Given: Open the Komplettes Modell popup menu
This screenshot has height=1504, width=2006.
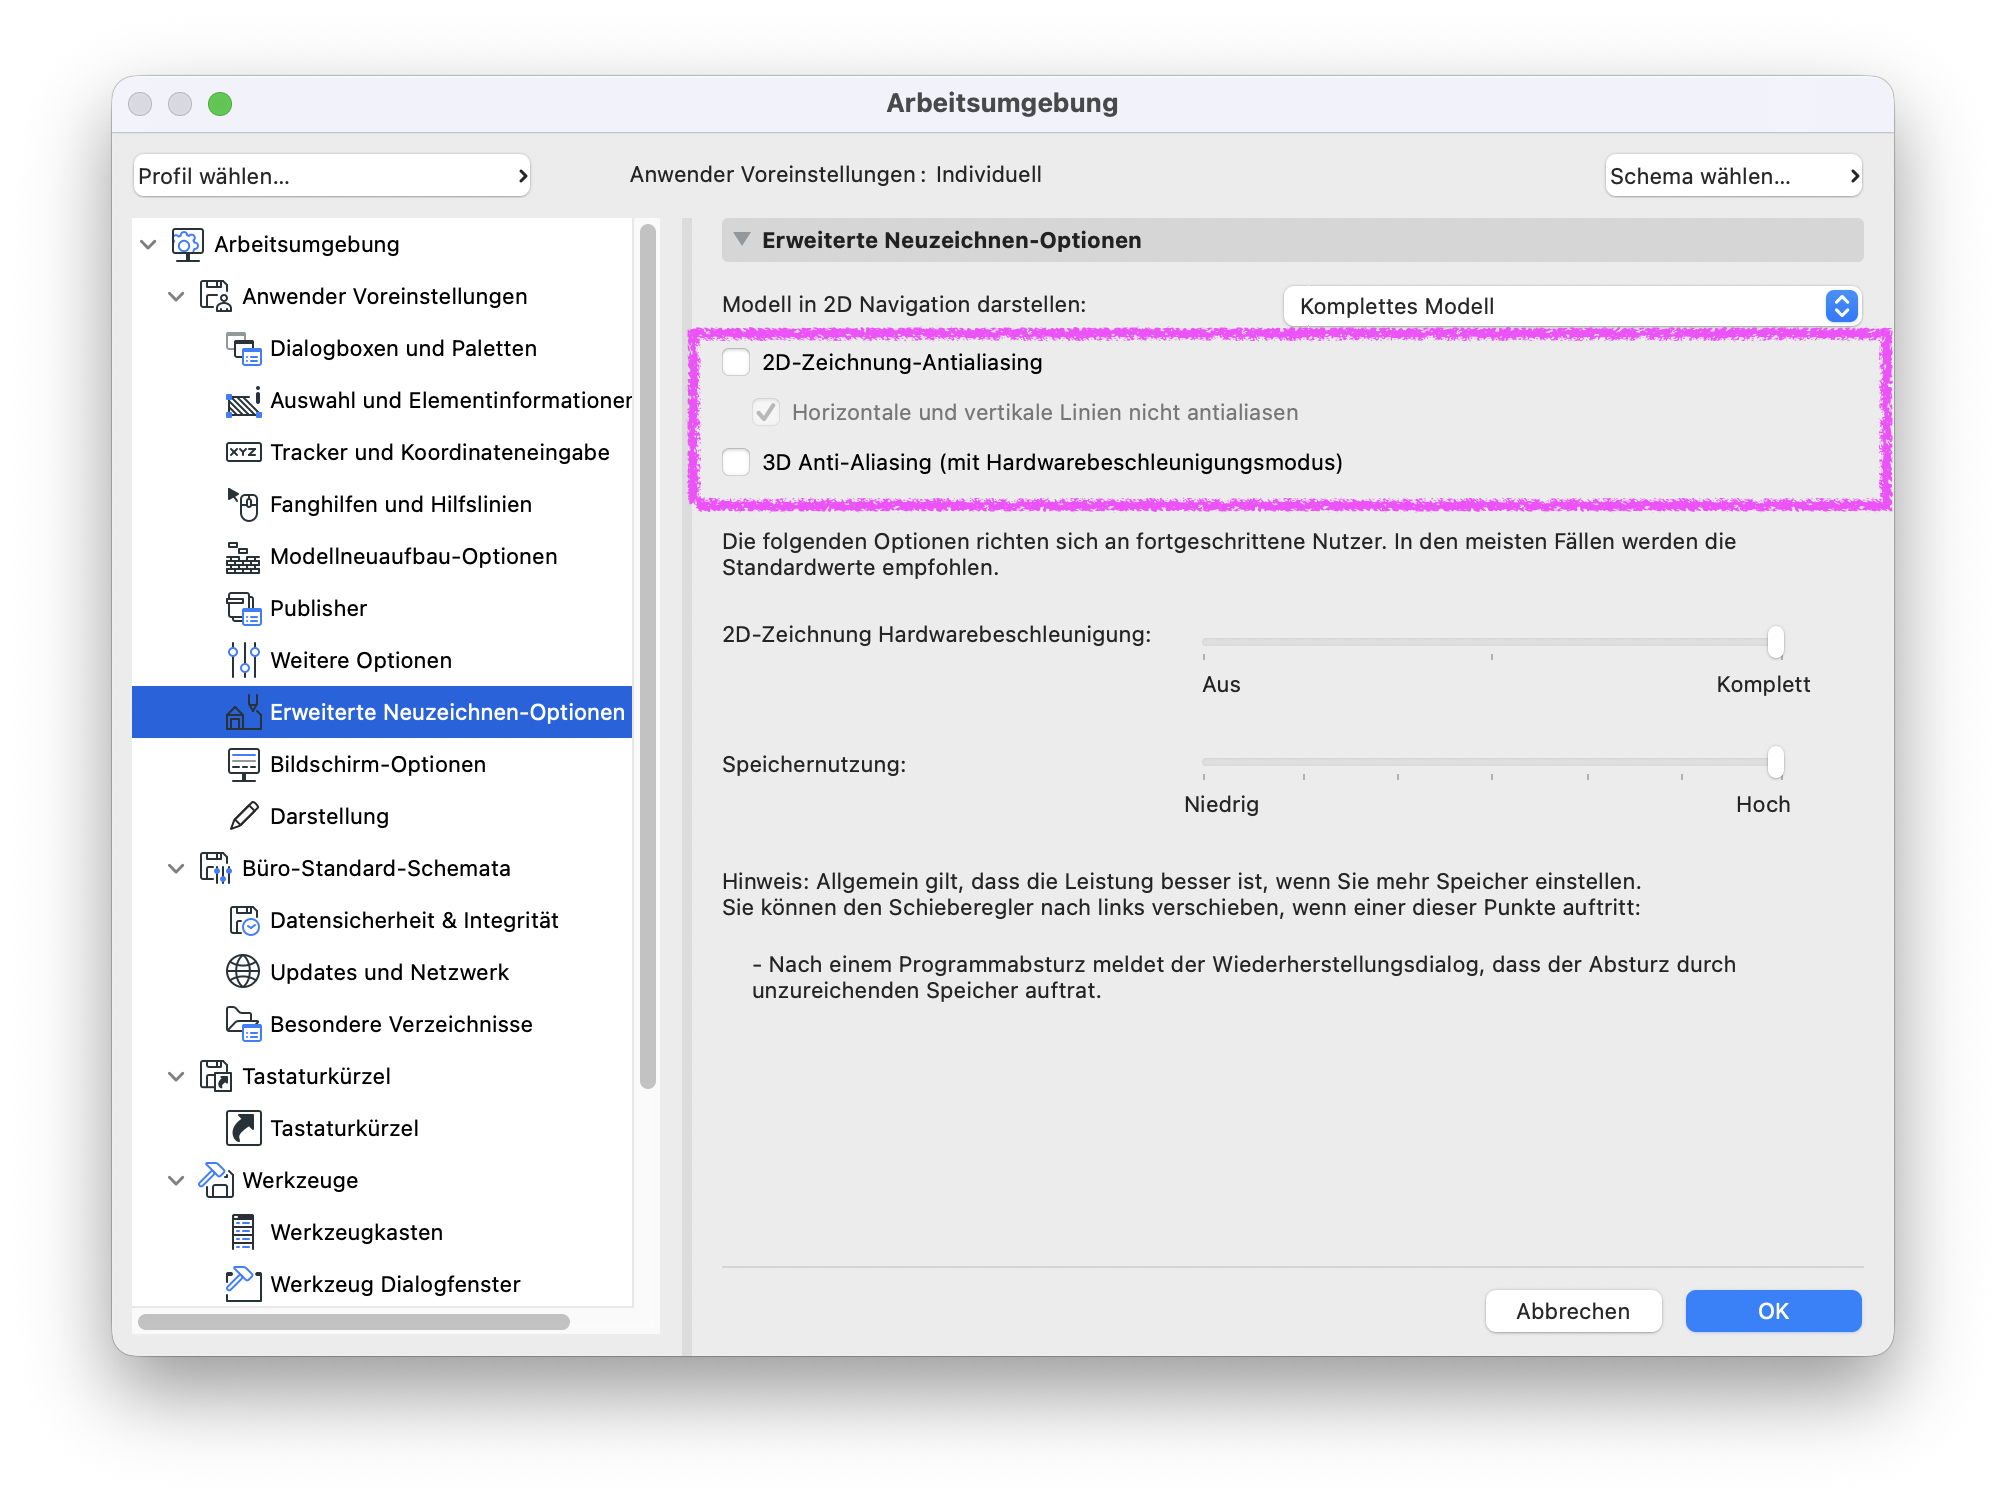Looking at the screenshot, I should click(1572, 306).
